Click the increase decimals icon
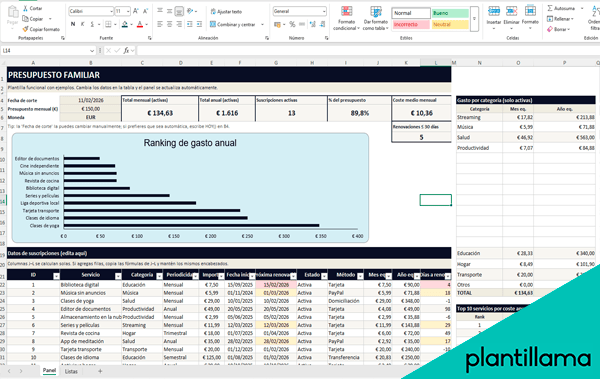 click(x=313, y=24)
